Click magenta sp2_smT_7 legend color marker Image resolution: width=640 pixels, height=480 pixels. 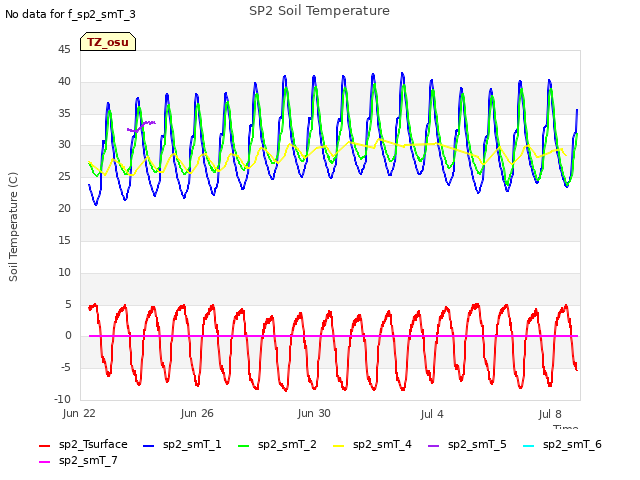point(44,462)
